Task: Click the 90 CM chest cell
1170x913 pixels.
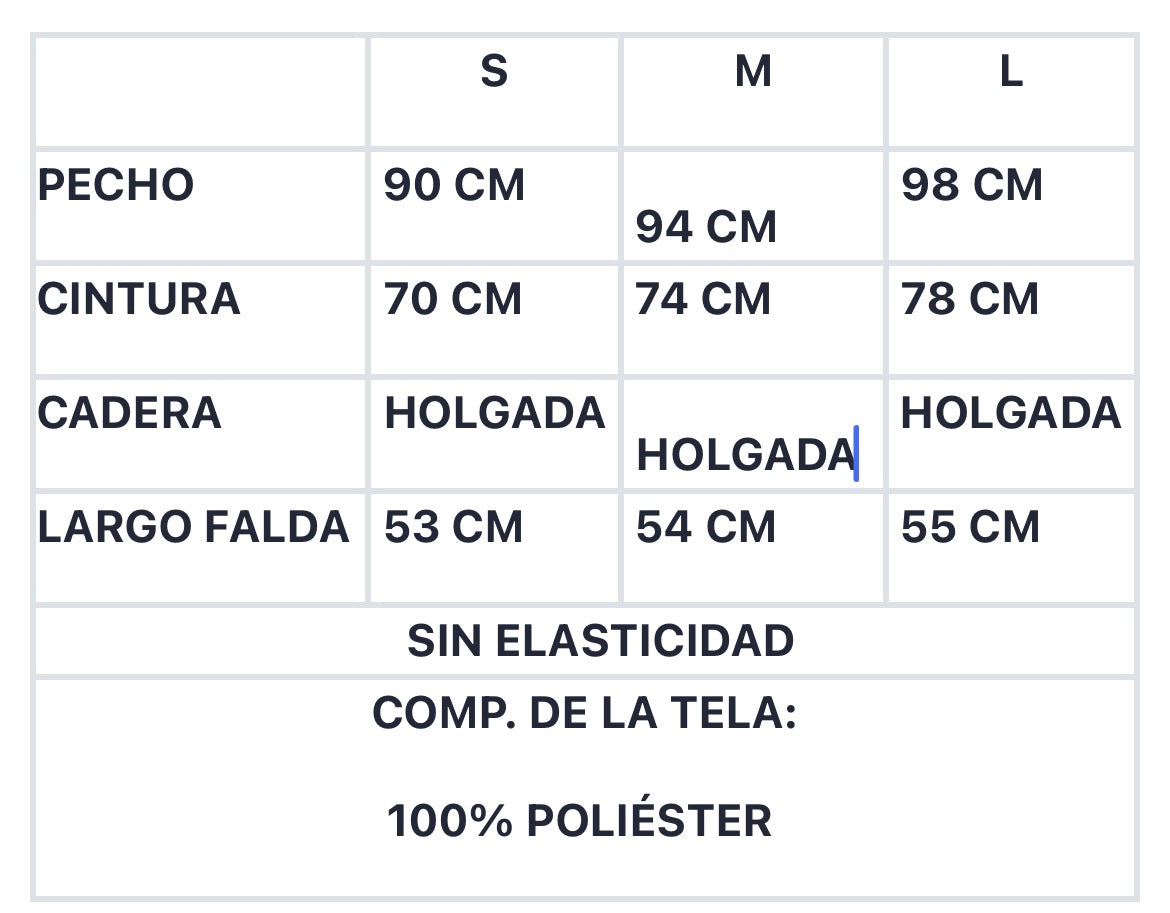Action: [494, 207]
